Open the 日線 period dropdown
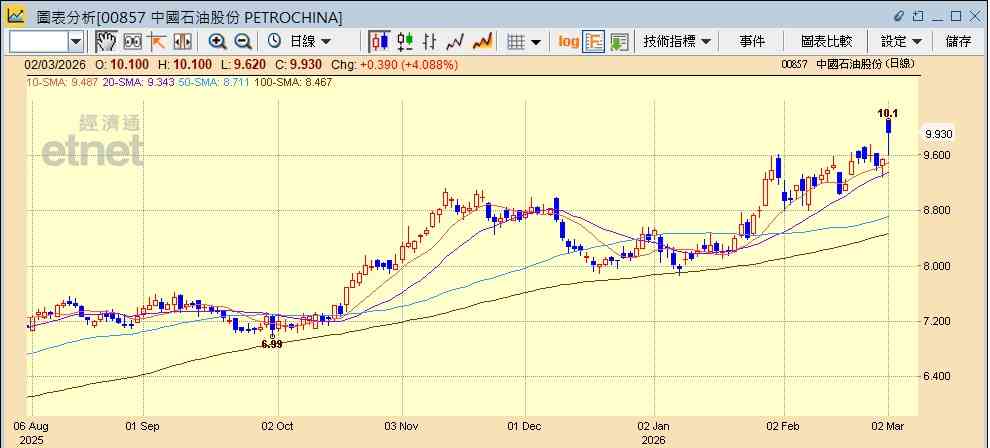This screenshot has width=990, height=448. coord(310,42)
